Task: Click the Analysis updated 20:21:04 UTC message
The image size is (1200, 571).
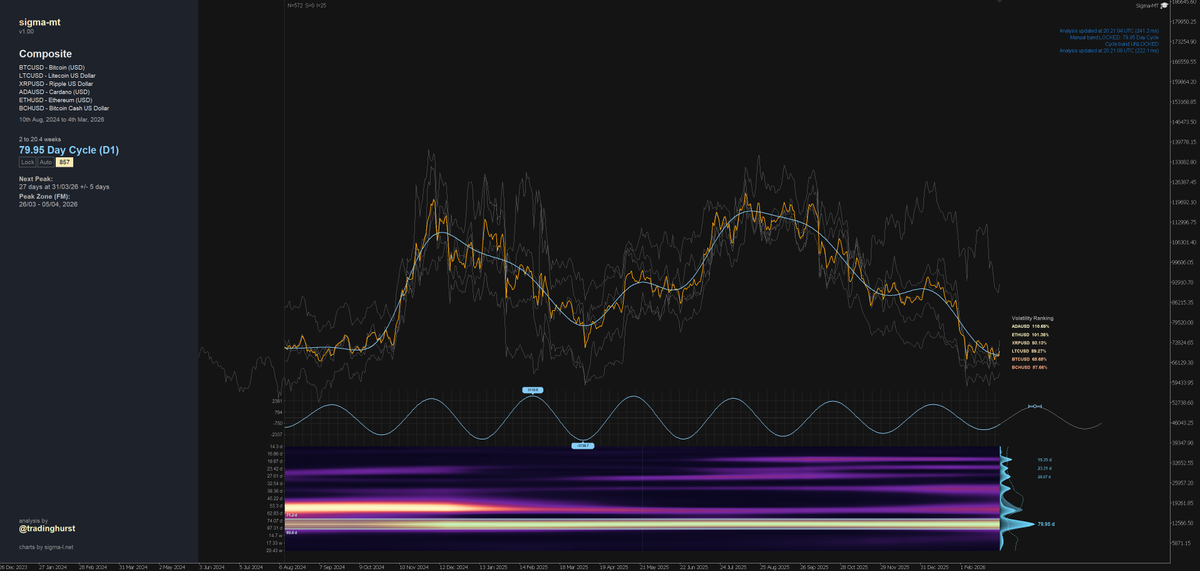Action: pyautogui.click(x=1109, y=31)
